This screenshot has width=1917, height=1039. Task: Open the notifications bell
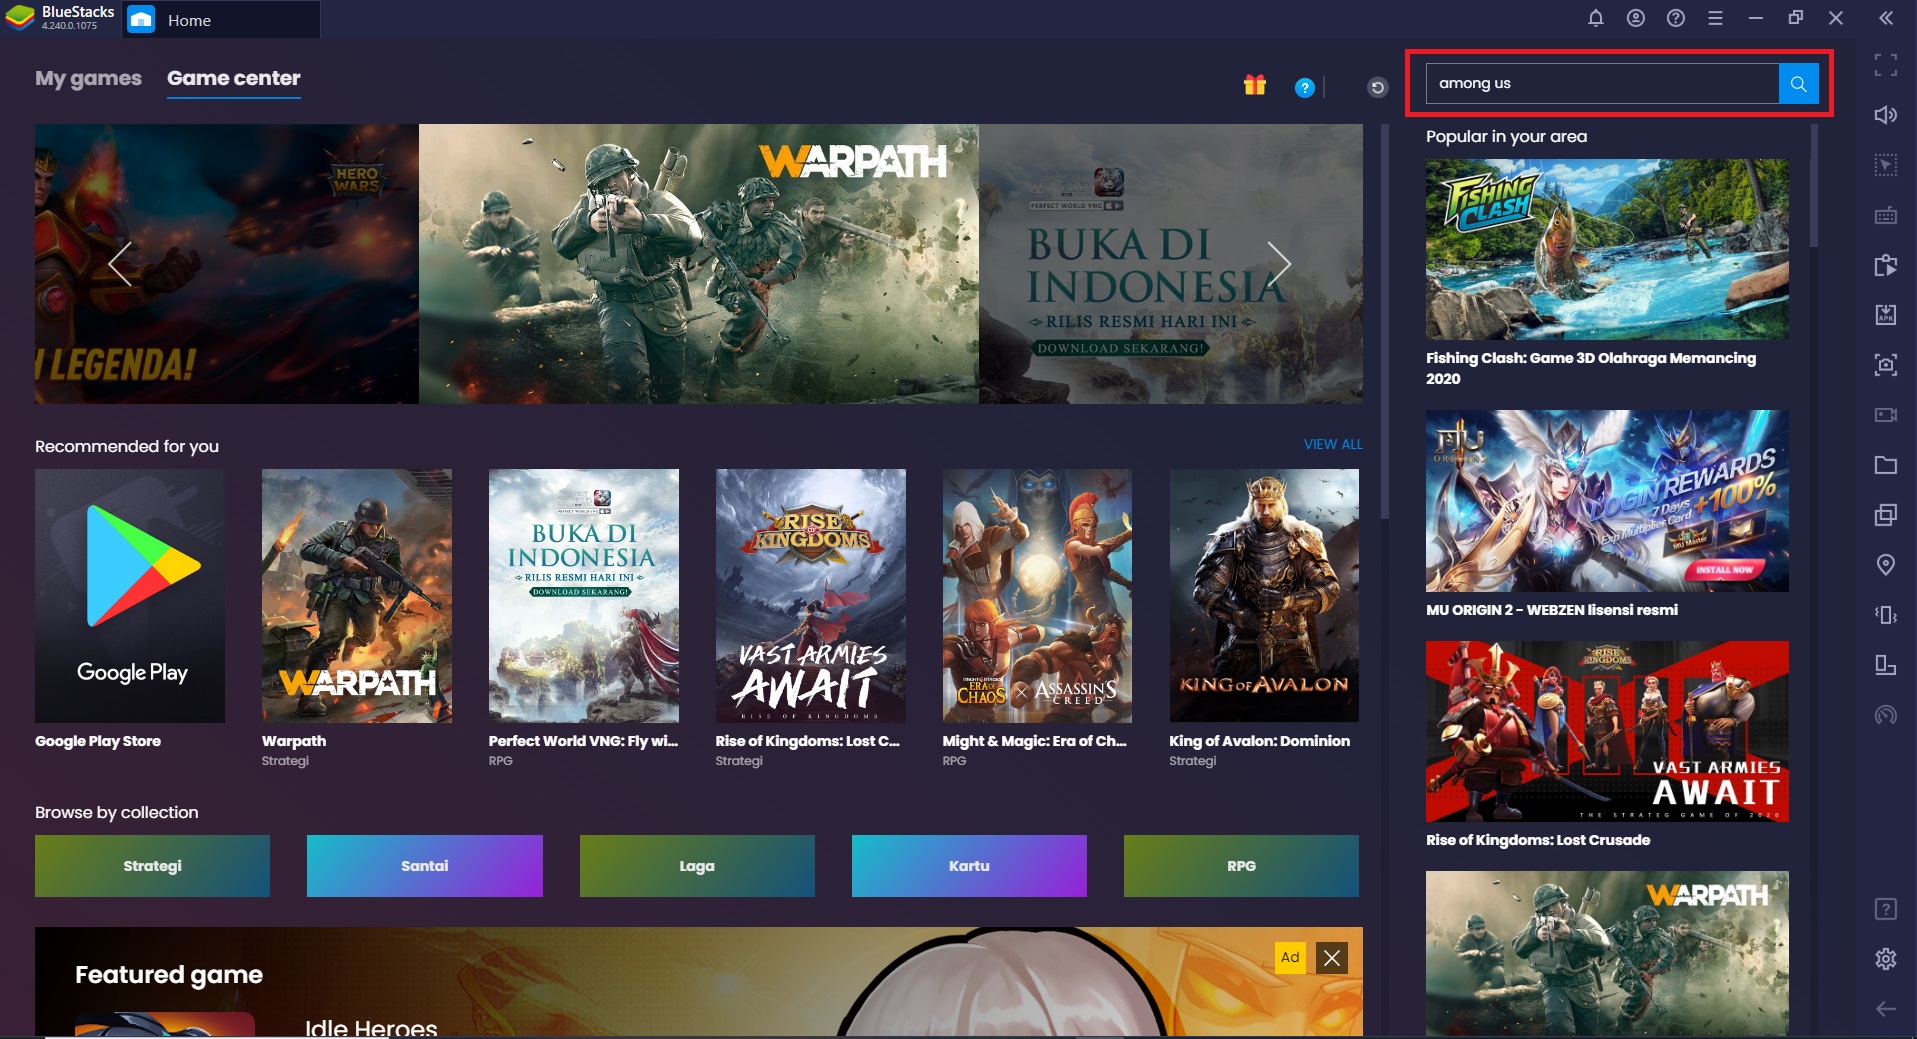point(1596,18)
